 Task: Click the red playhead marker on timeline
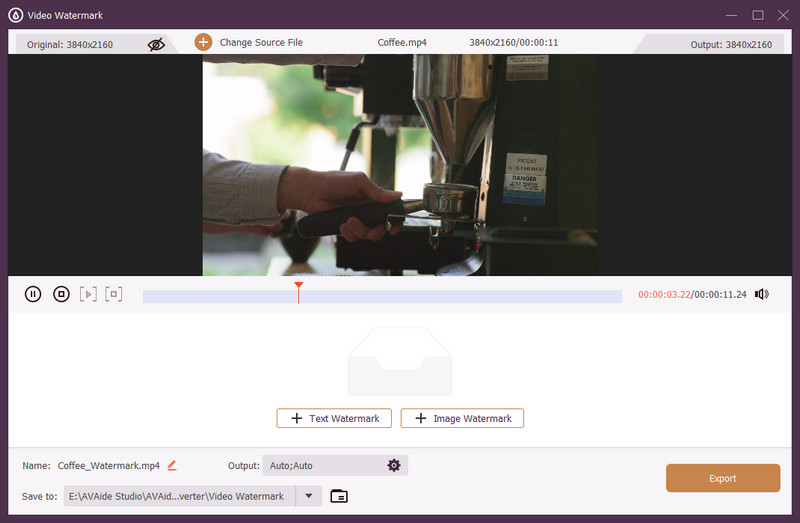(x=298, y=288)
